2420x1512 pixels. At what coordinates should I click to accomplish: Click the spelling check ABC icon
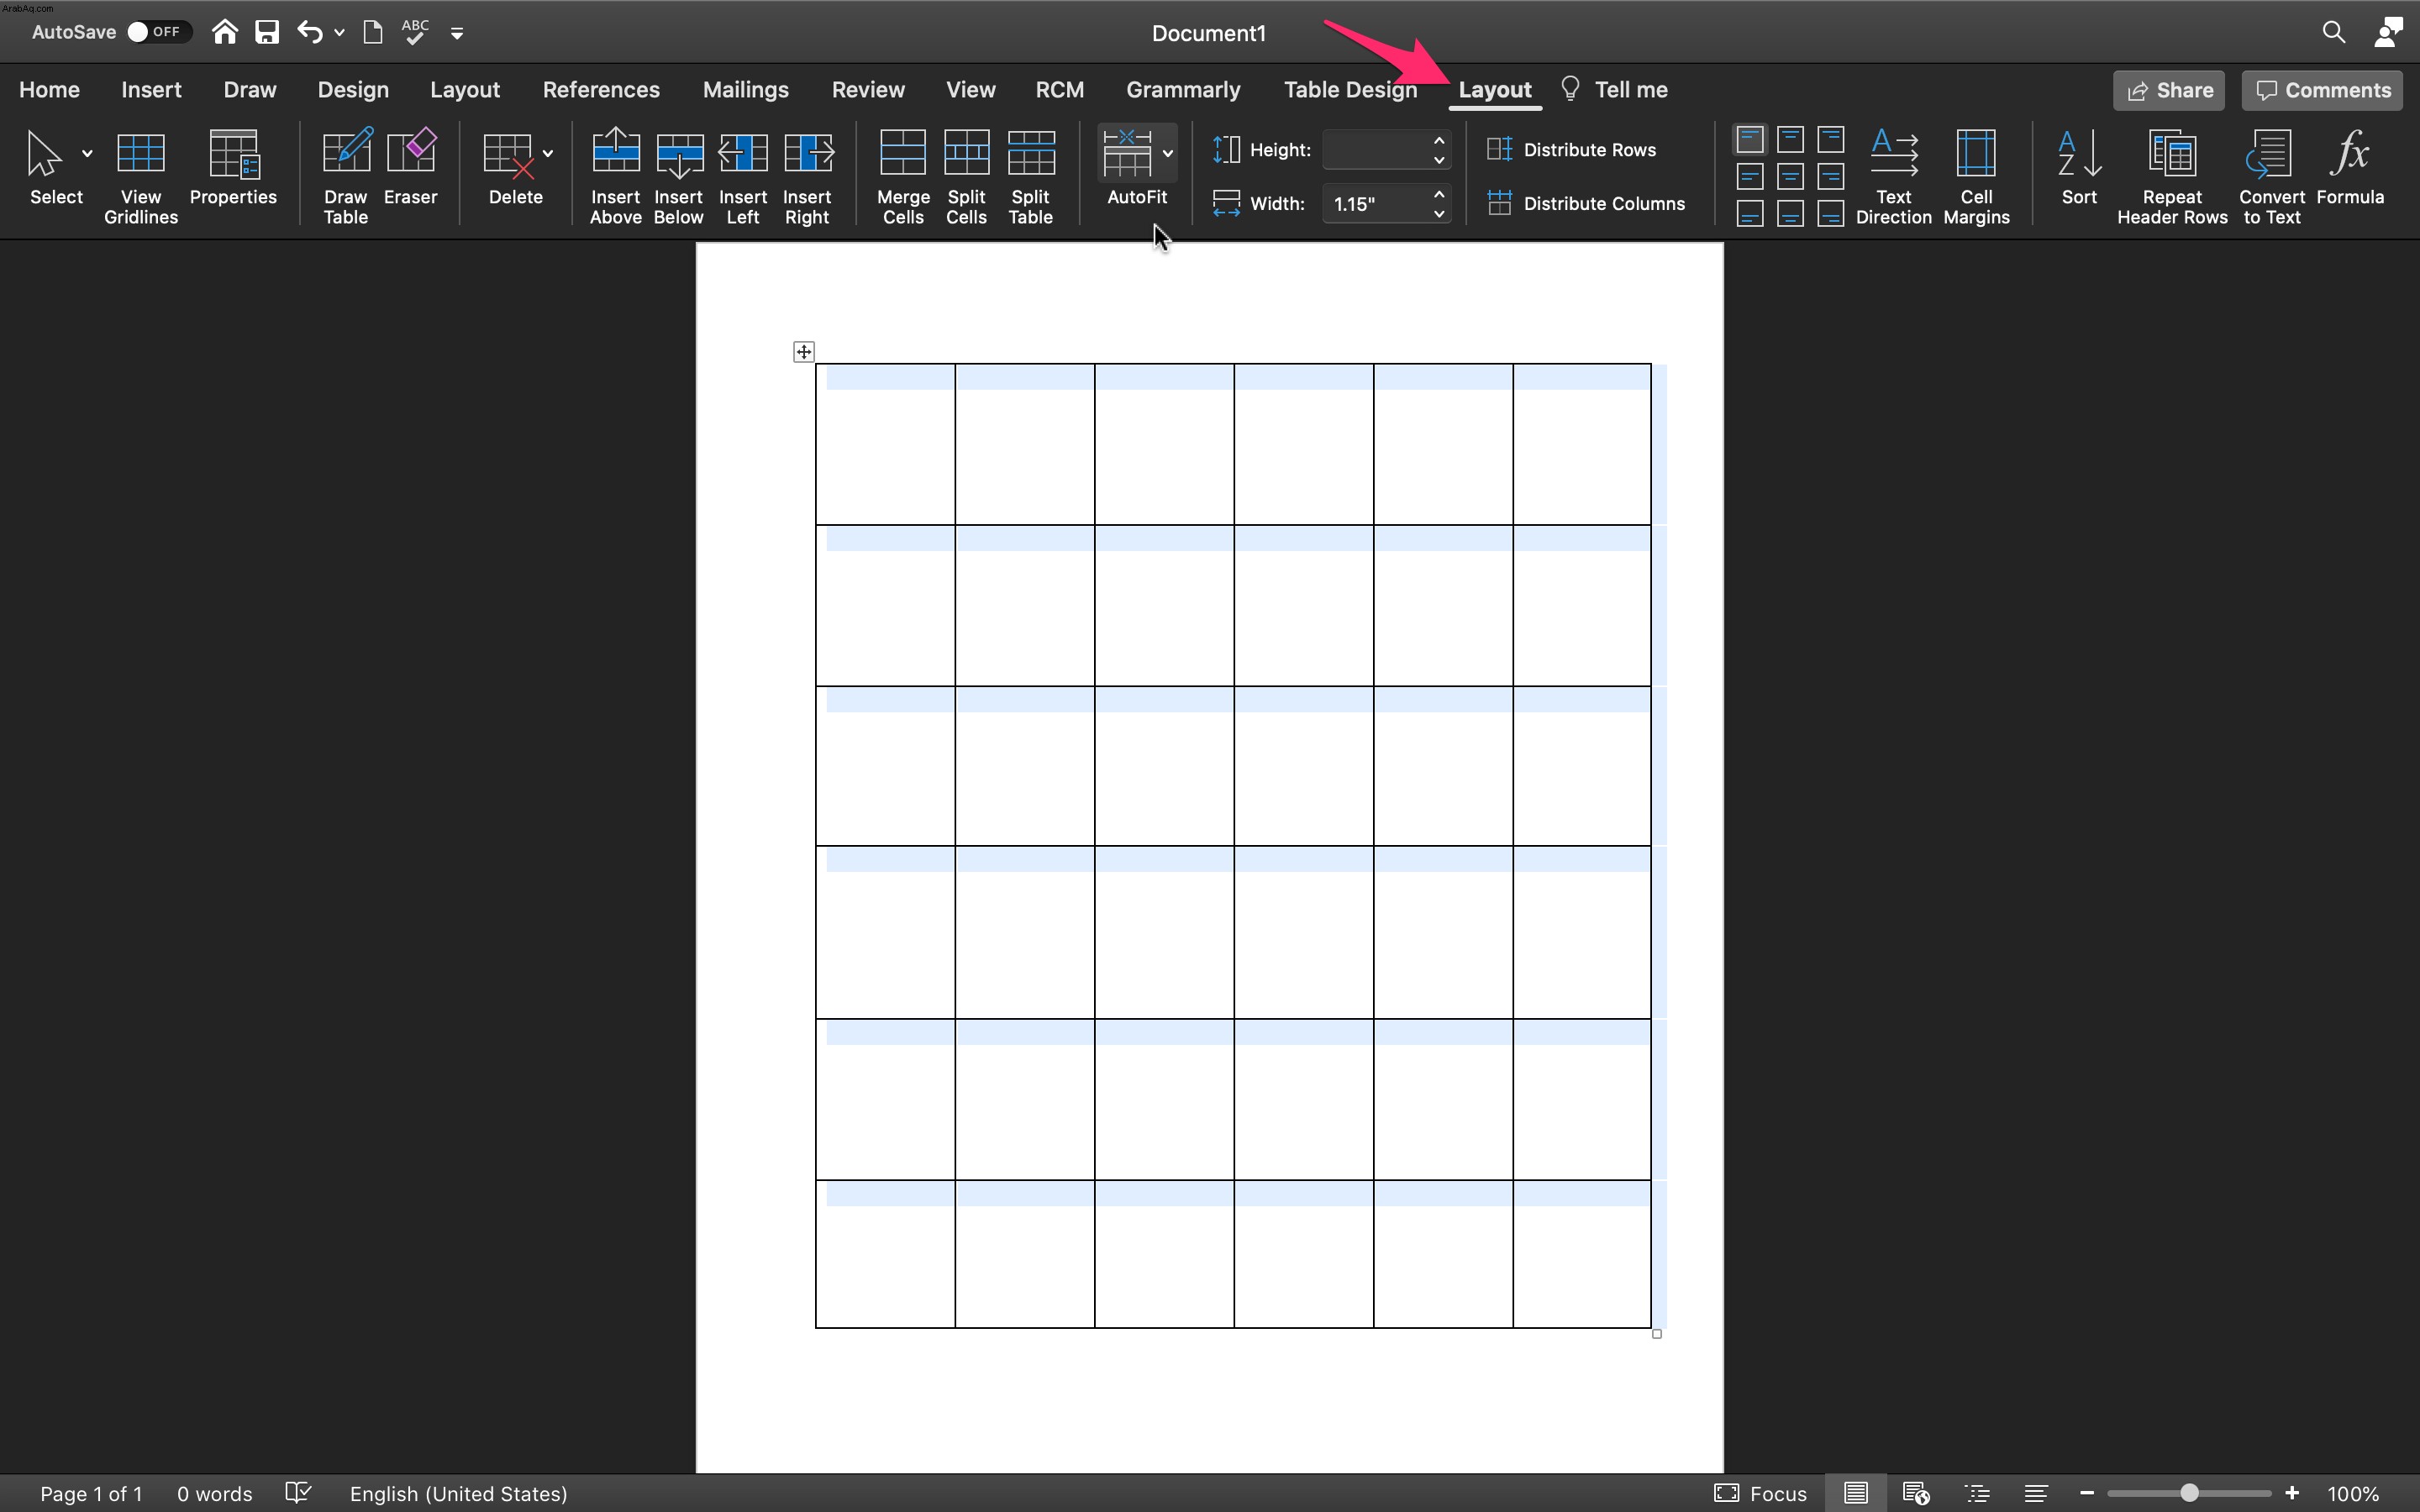tap(415, 32)
